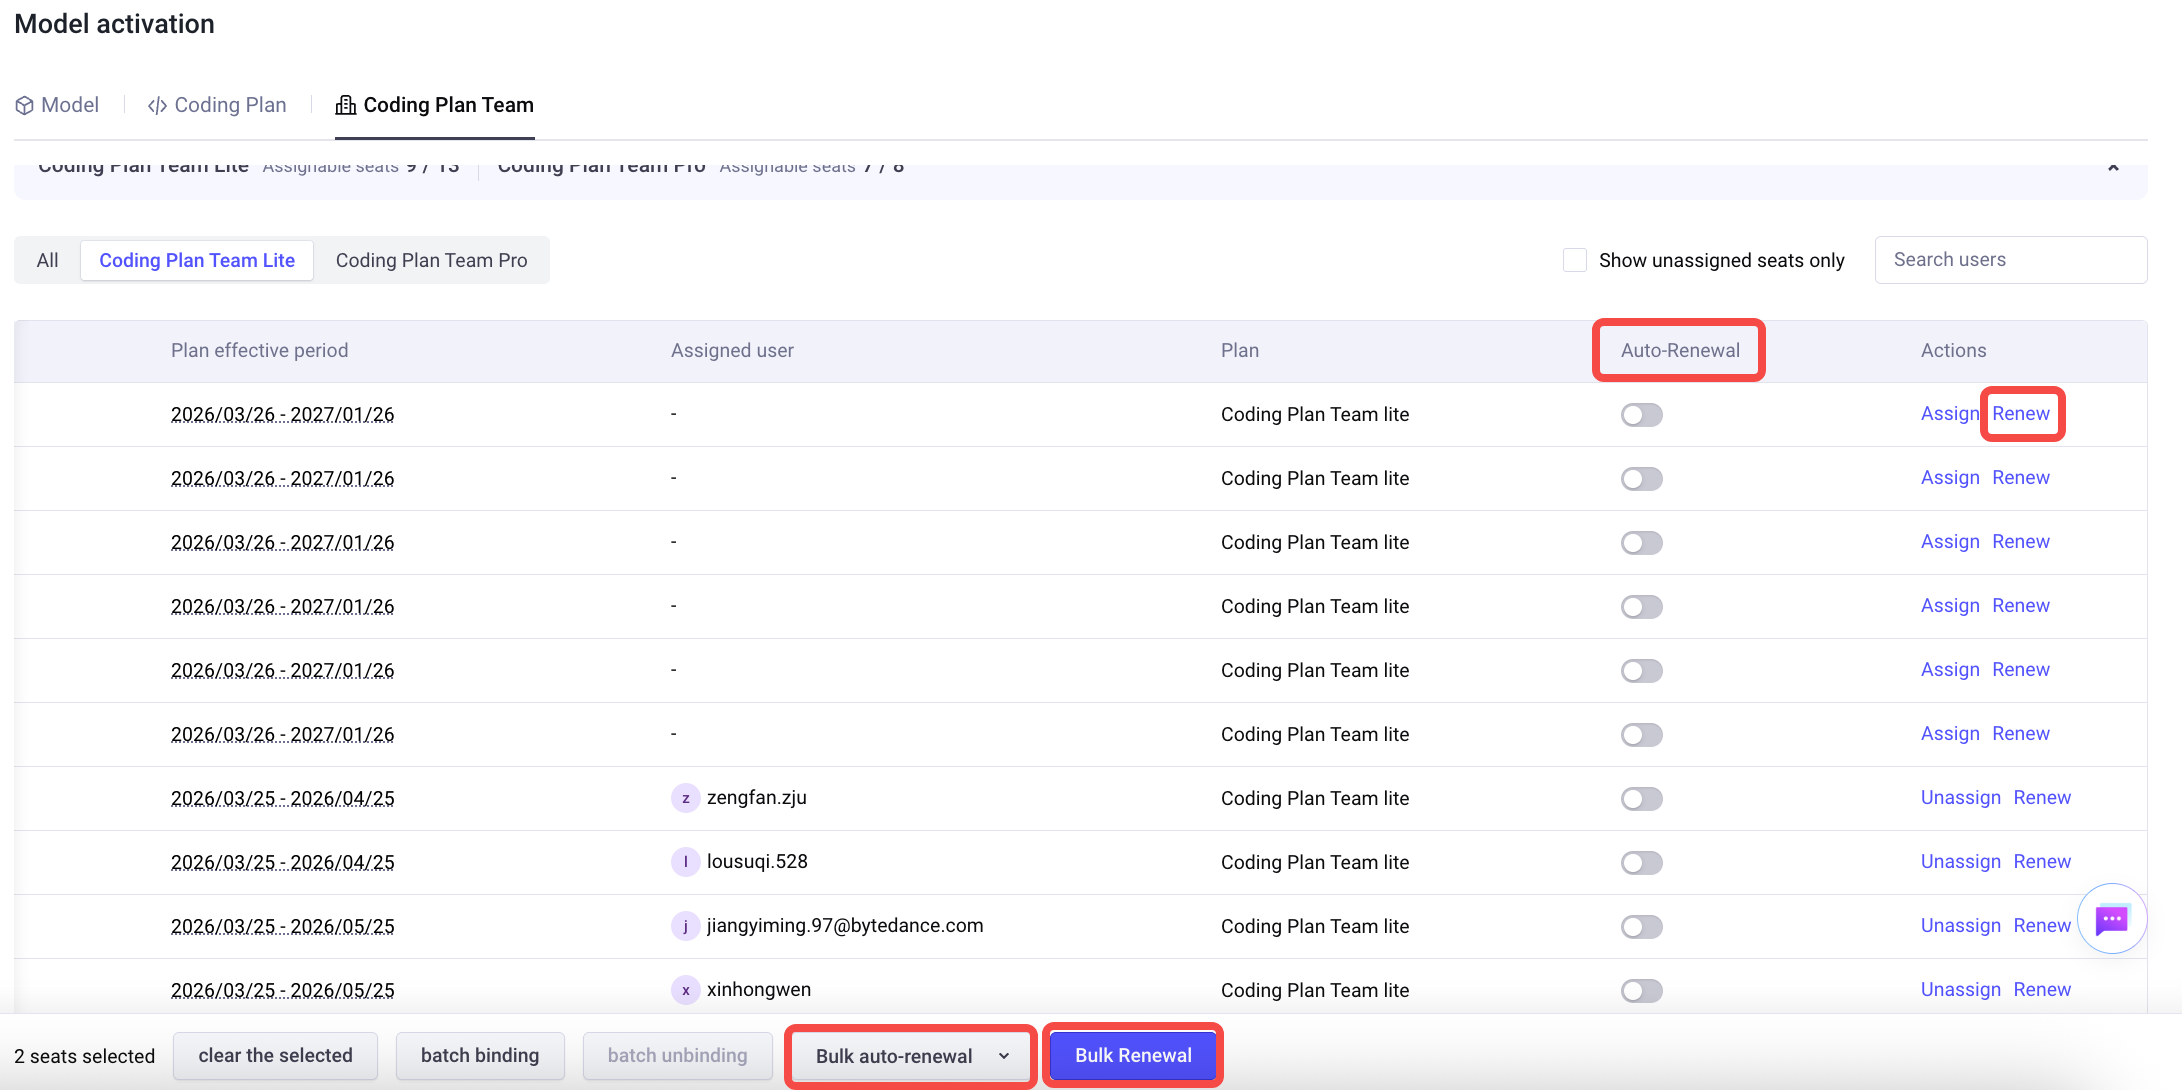Select the All filter tab
The image size is (2182, 1090).
point(48,260)
